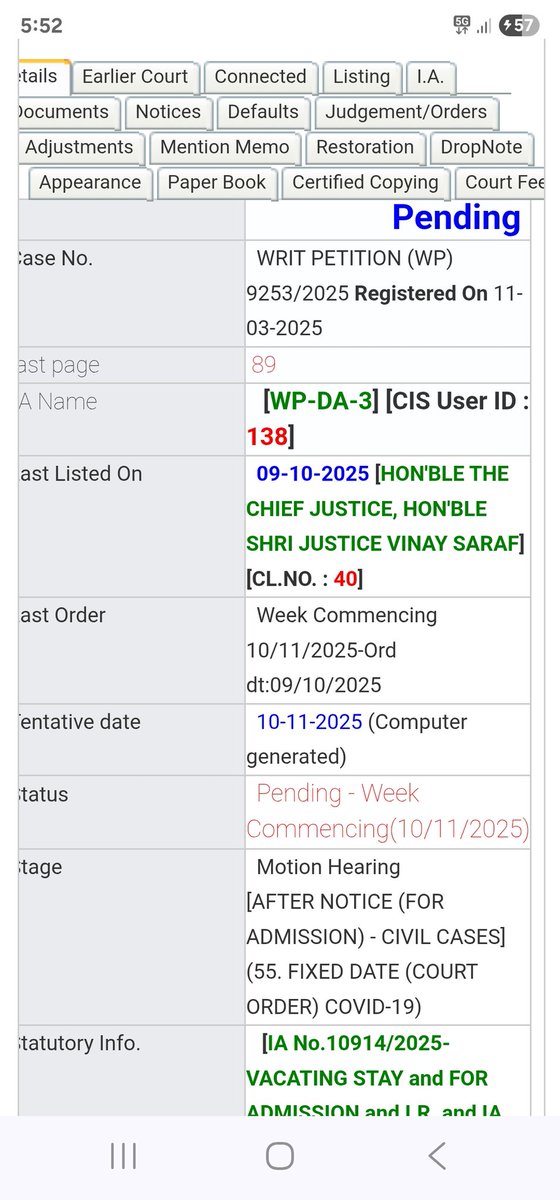Click the Last Listed On row label

pos(80,474)
